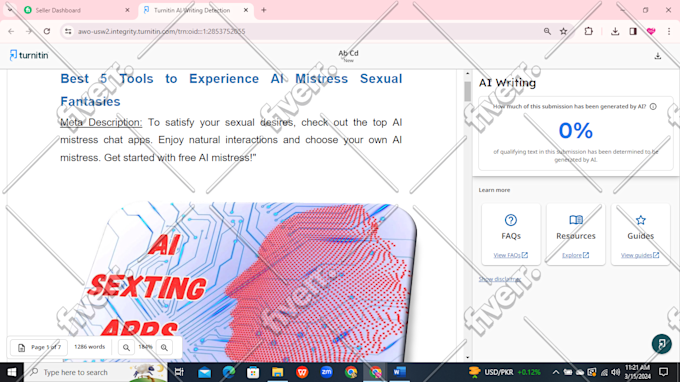Open volume control in system tray

pyautogui.click(x=615, y=372)
